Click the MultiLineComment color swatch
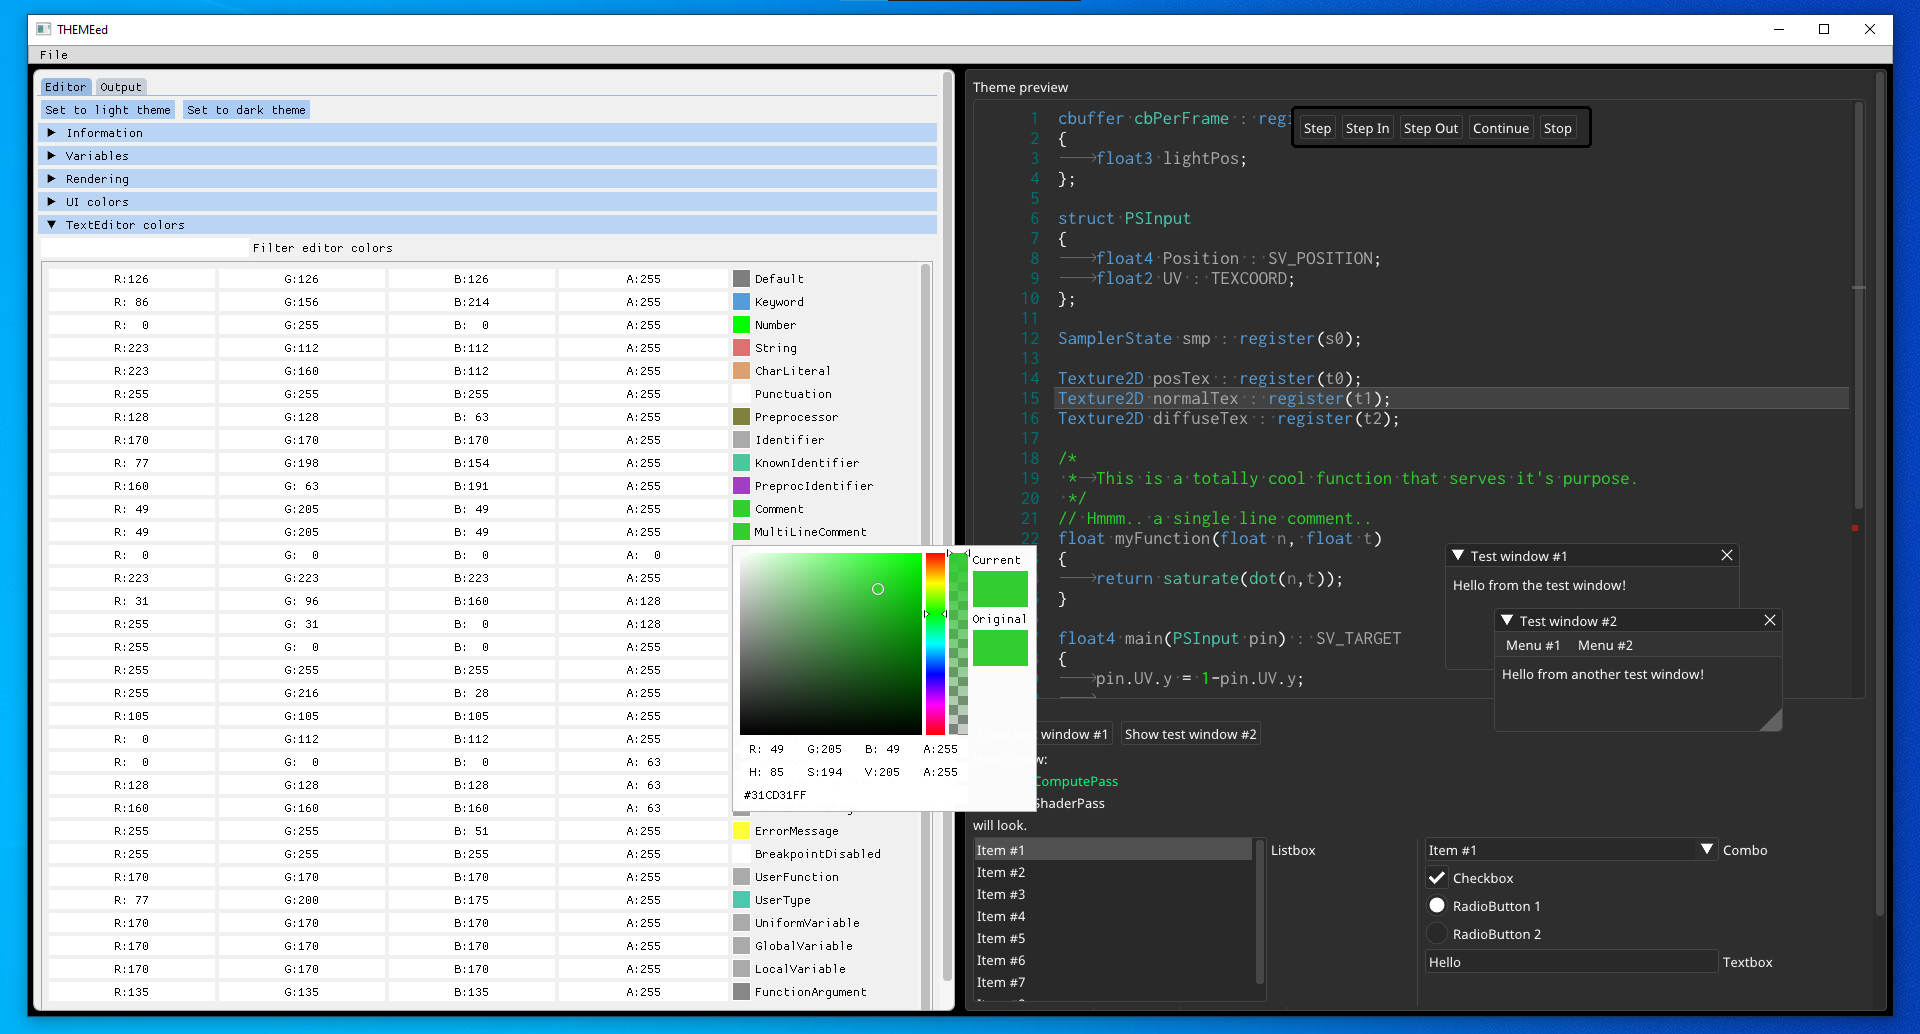The height and width of the screenshot is (1034, 1920). point(741,532)
